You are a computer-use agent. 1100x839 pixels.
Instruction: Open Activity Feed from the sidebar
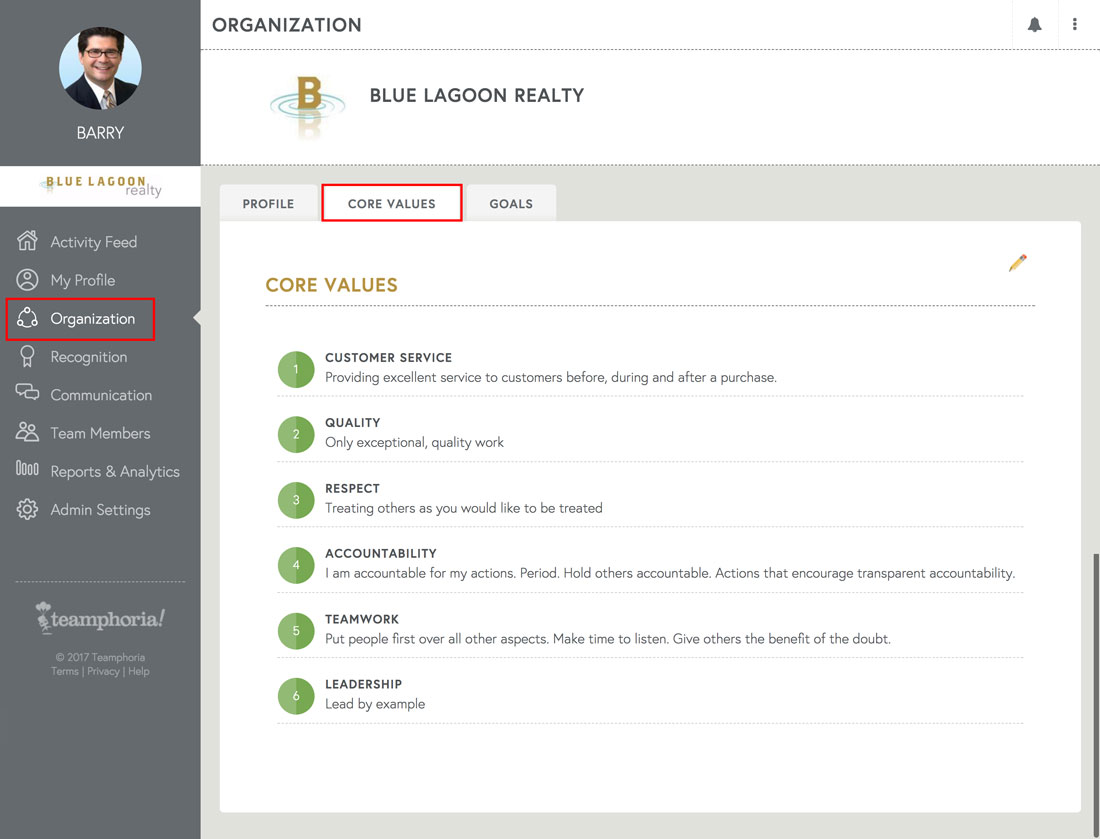coord(93,242)
